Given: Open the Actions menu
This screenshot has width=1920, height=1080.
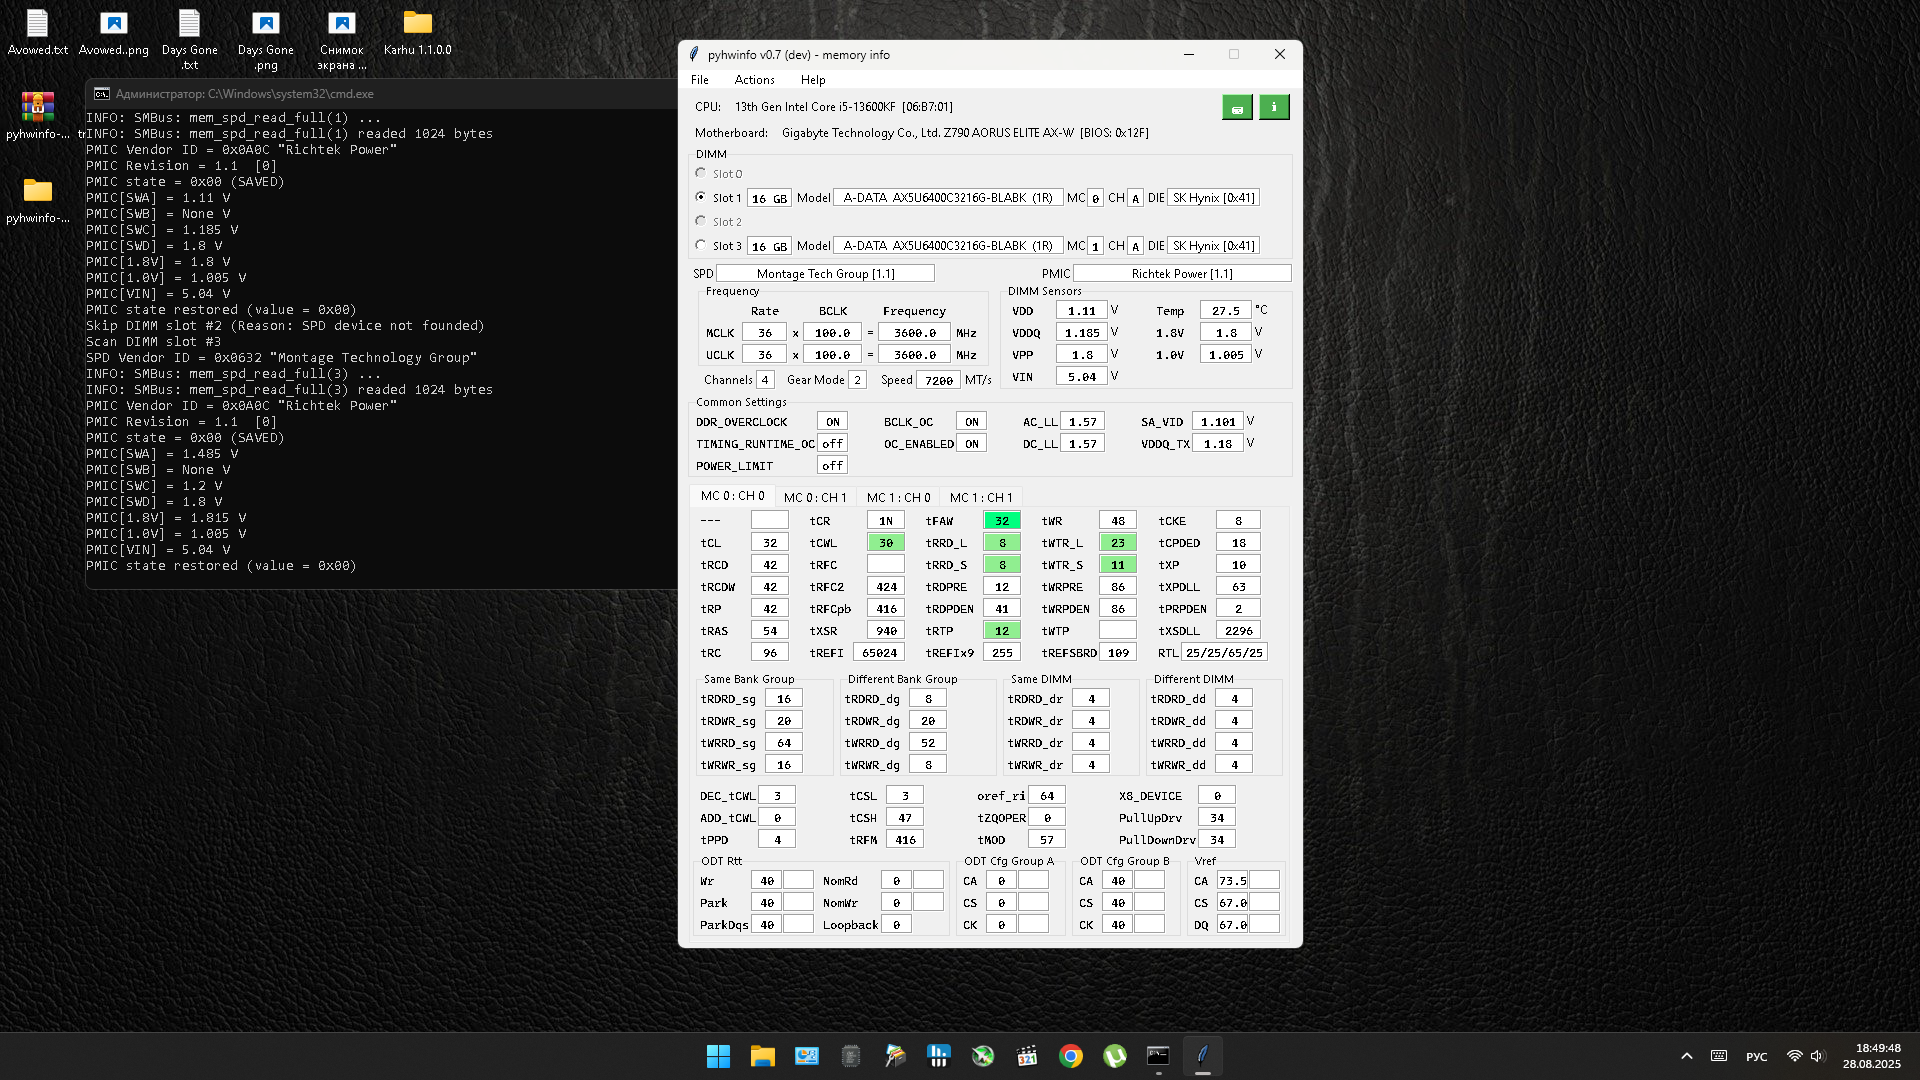Looking at the screenshot, I should (x=754, y=80).
